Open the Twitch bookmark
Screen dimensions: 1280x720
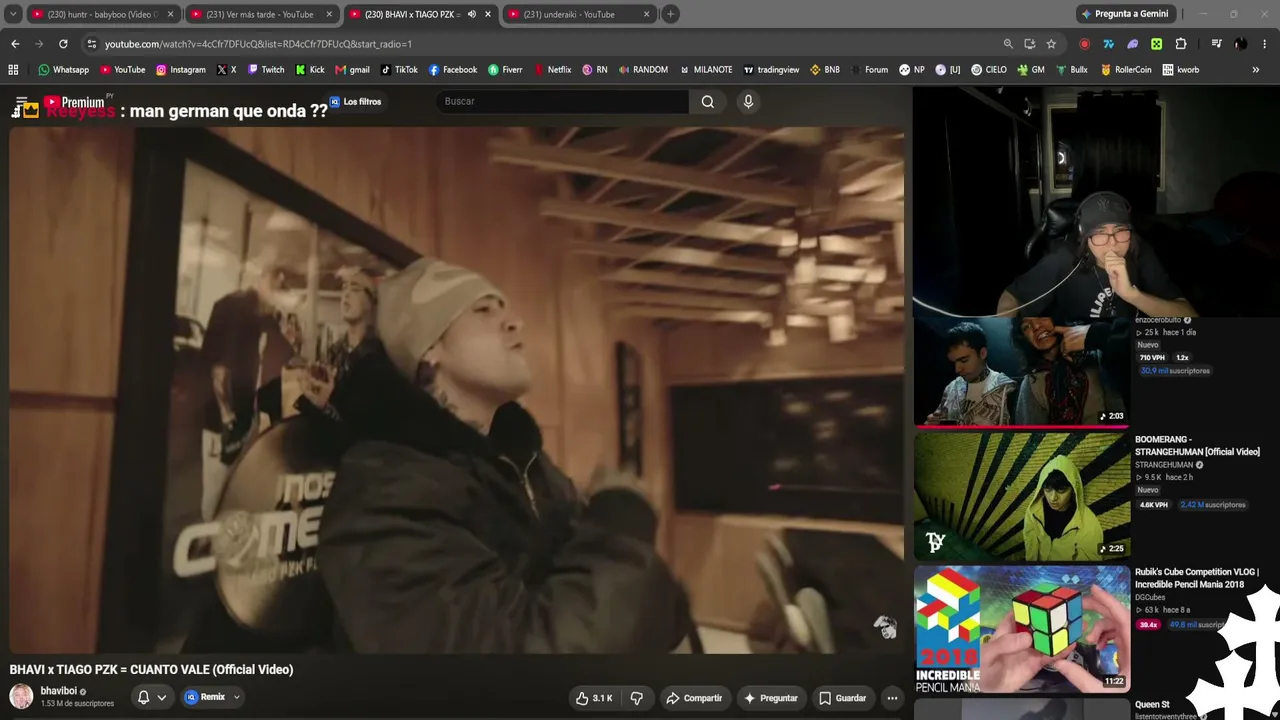pyautogui.click(x=266, y=70)
